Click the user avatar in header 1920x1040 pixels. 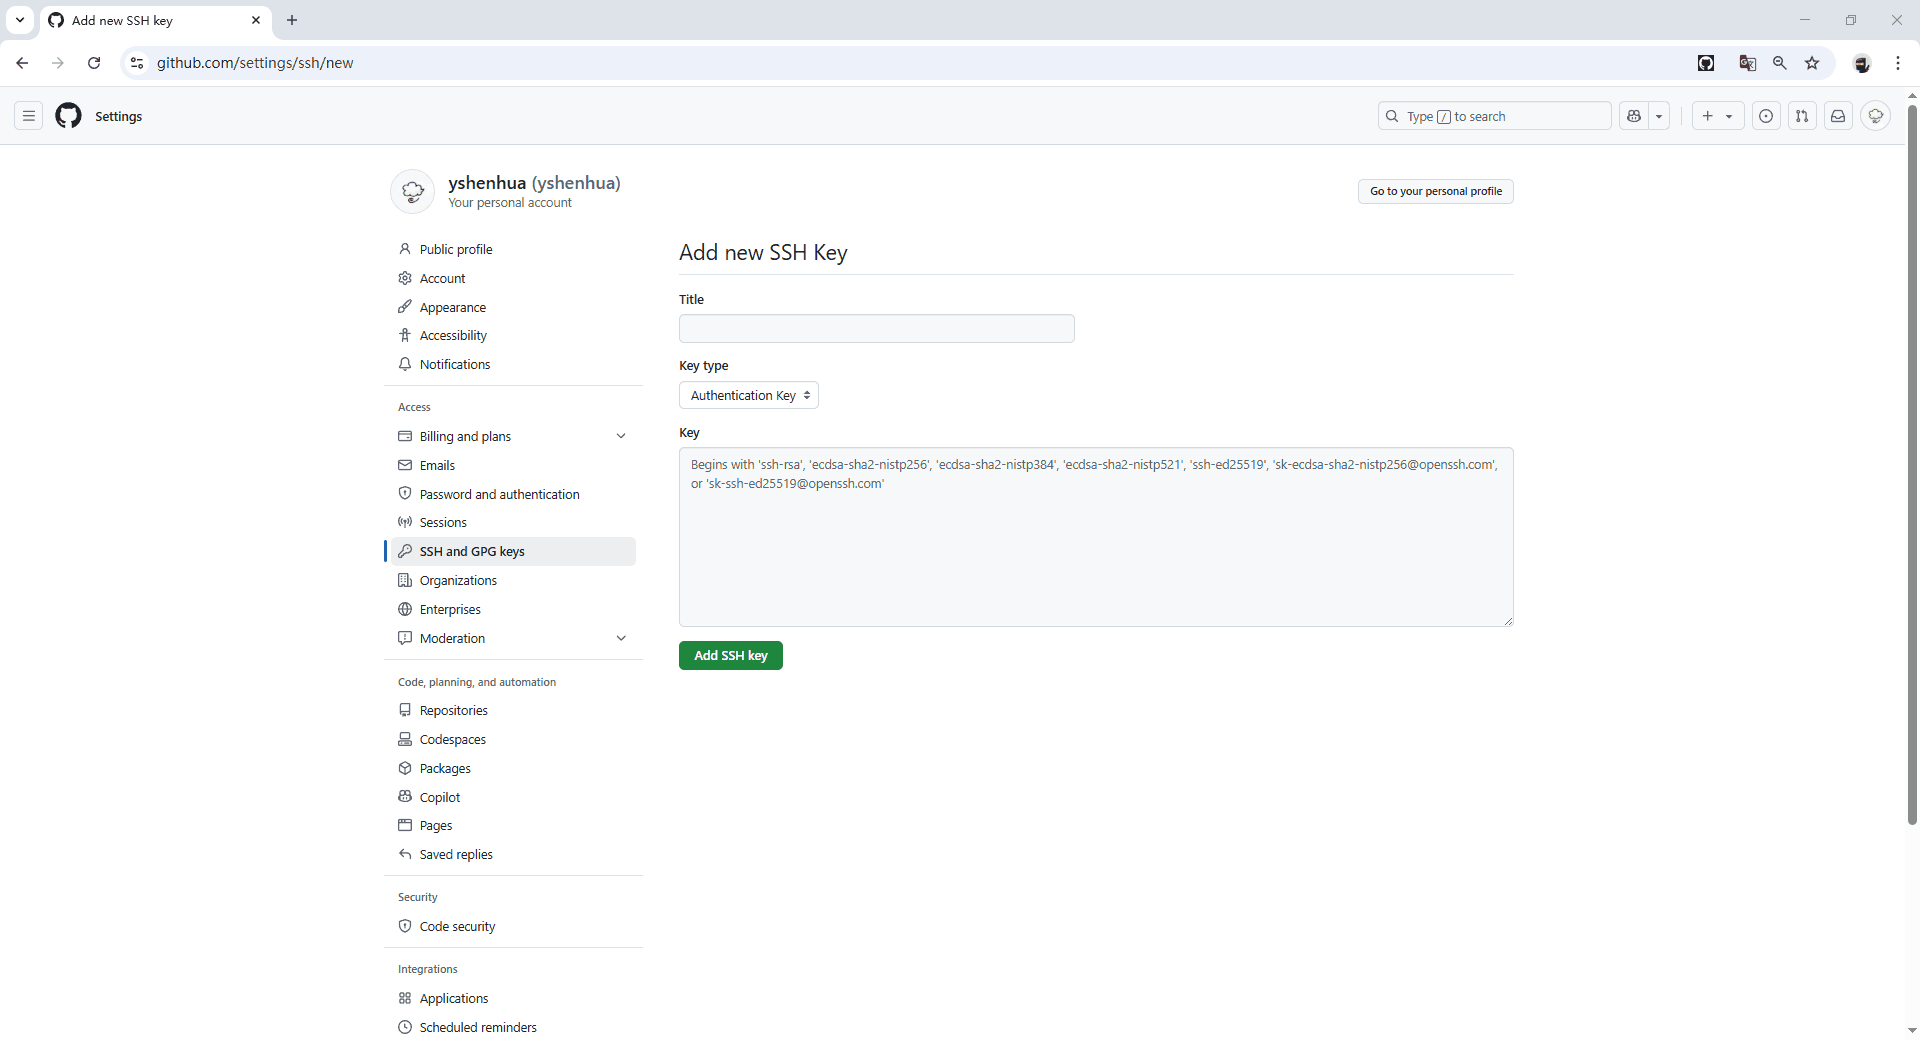tap(1875, 116)
